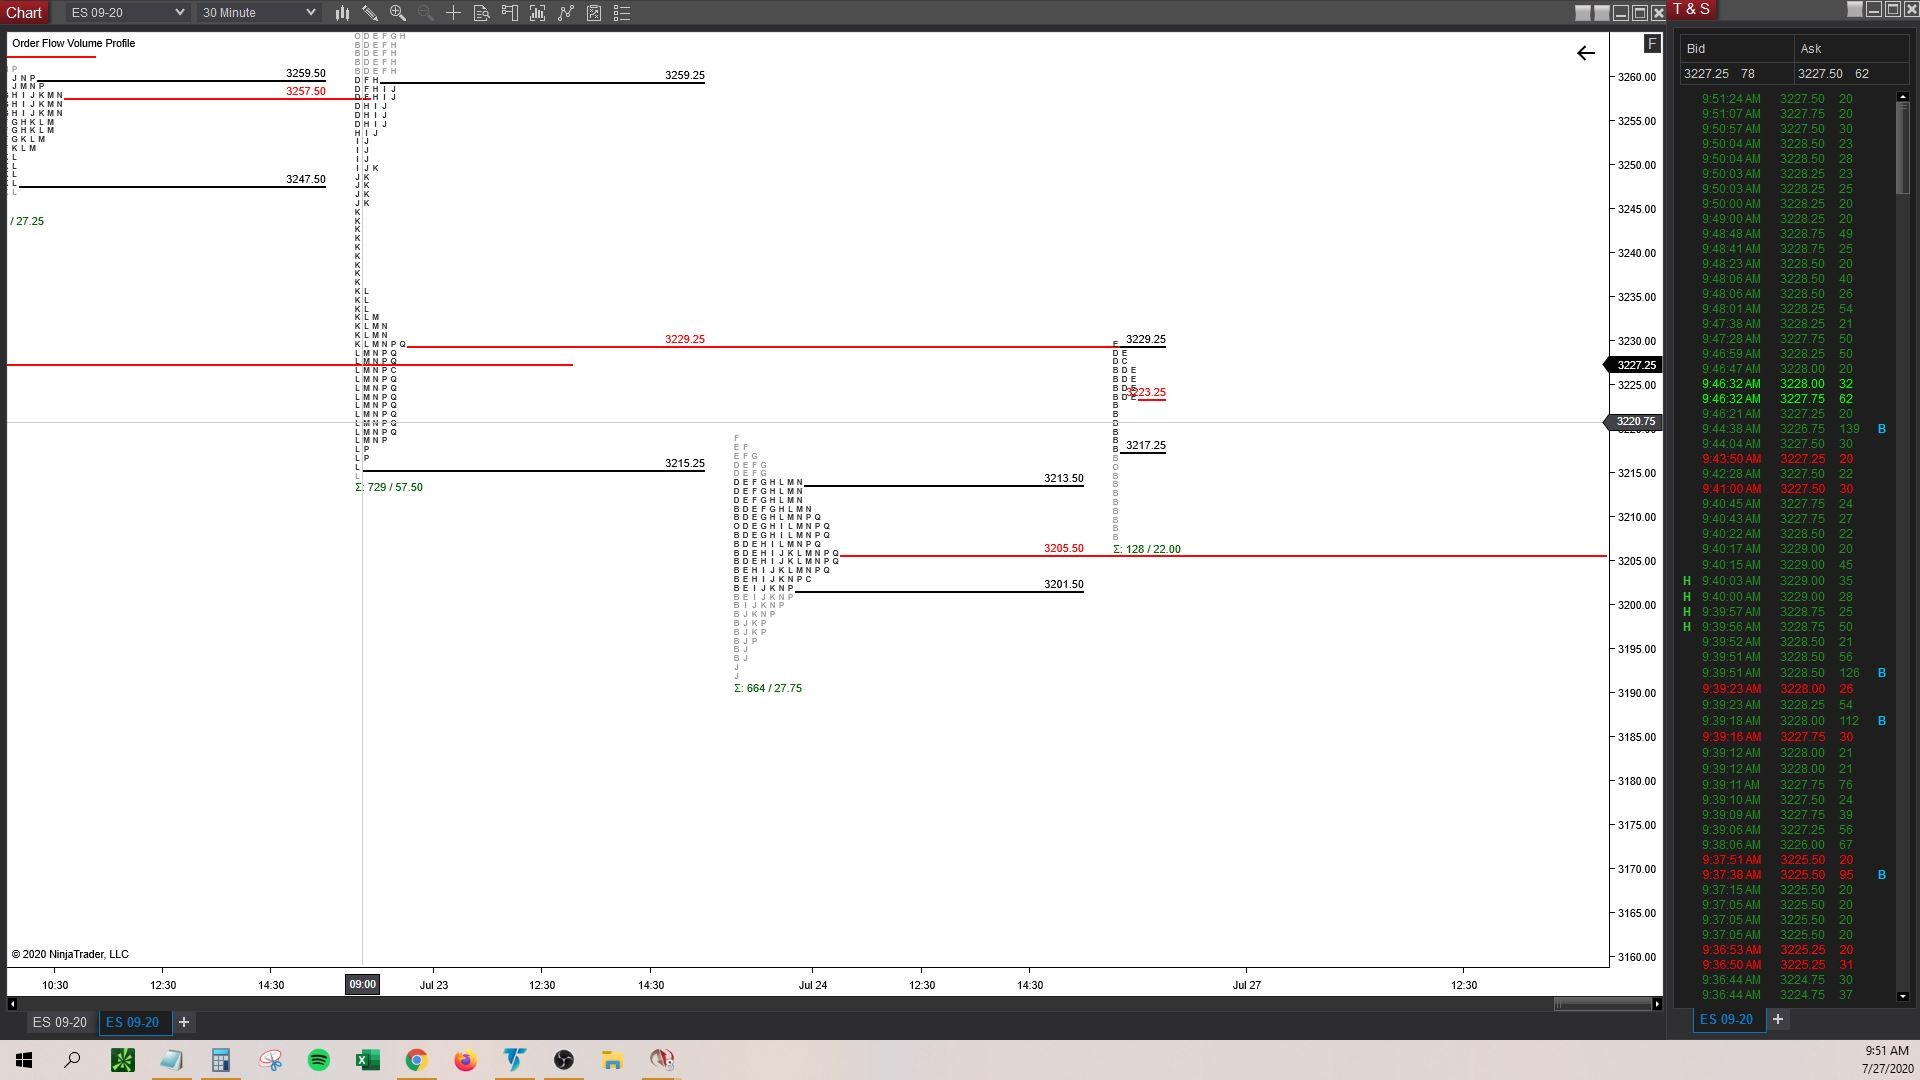The width and height of the screenshot is (1920, 1080).
Task: Open the chart properties list icon
Action: tap(622, 13)
